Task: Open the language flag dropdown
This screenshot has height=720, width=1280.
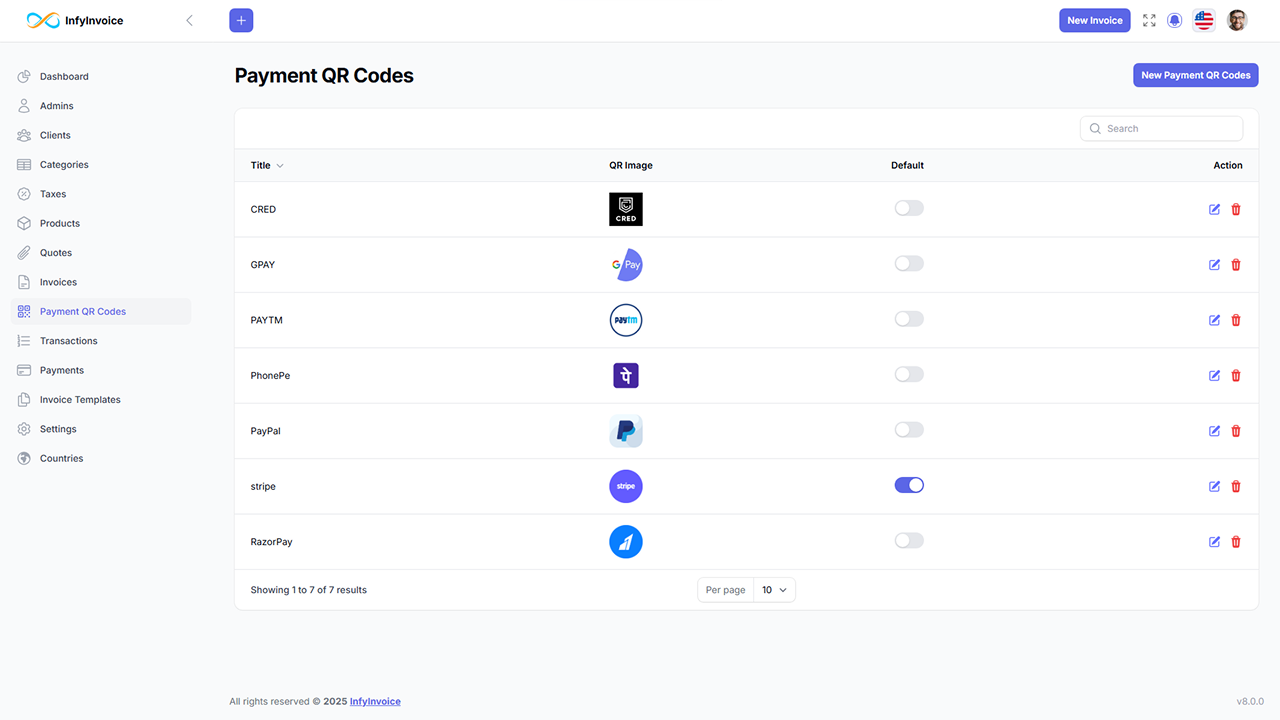Action: (x=1203, y=19)
